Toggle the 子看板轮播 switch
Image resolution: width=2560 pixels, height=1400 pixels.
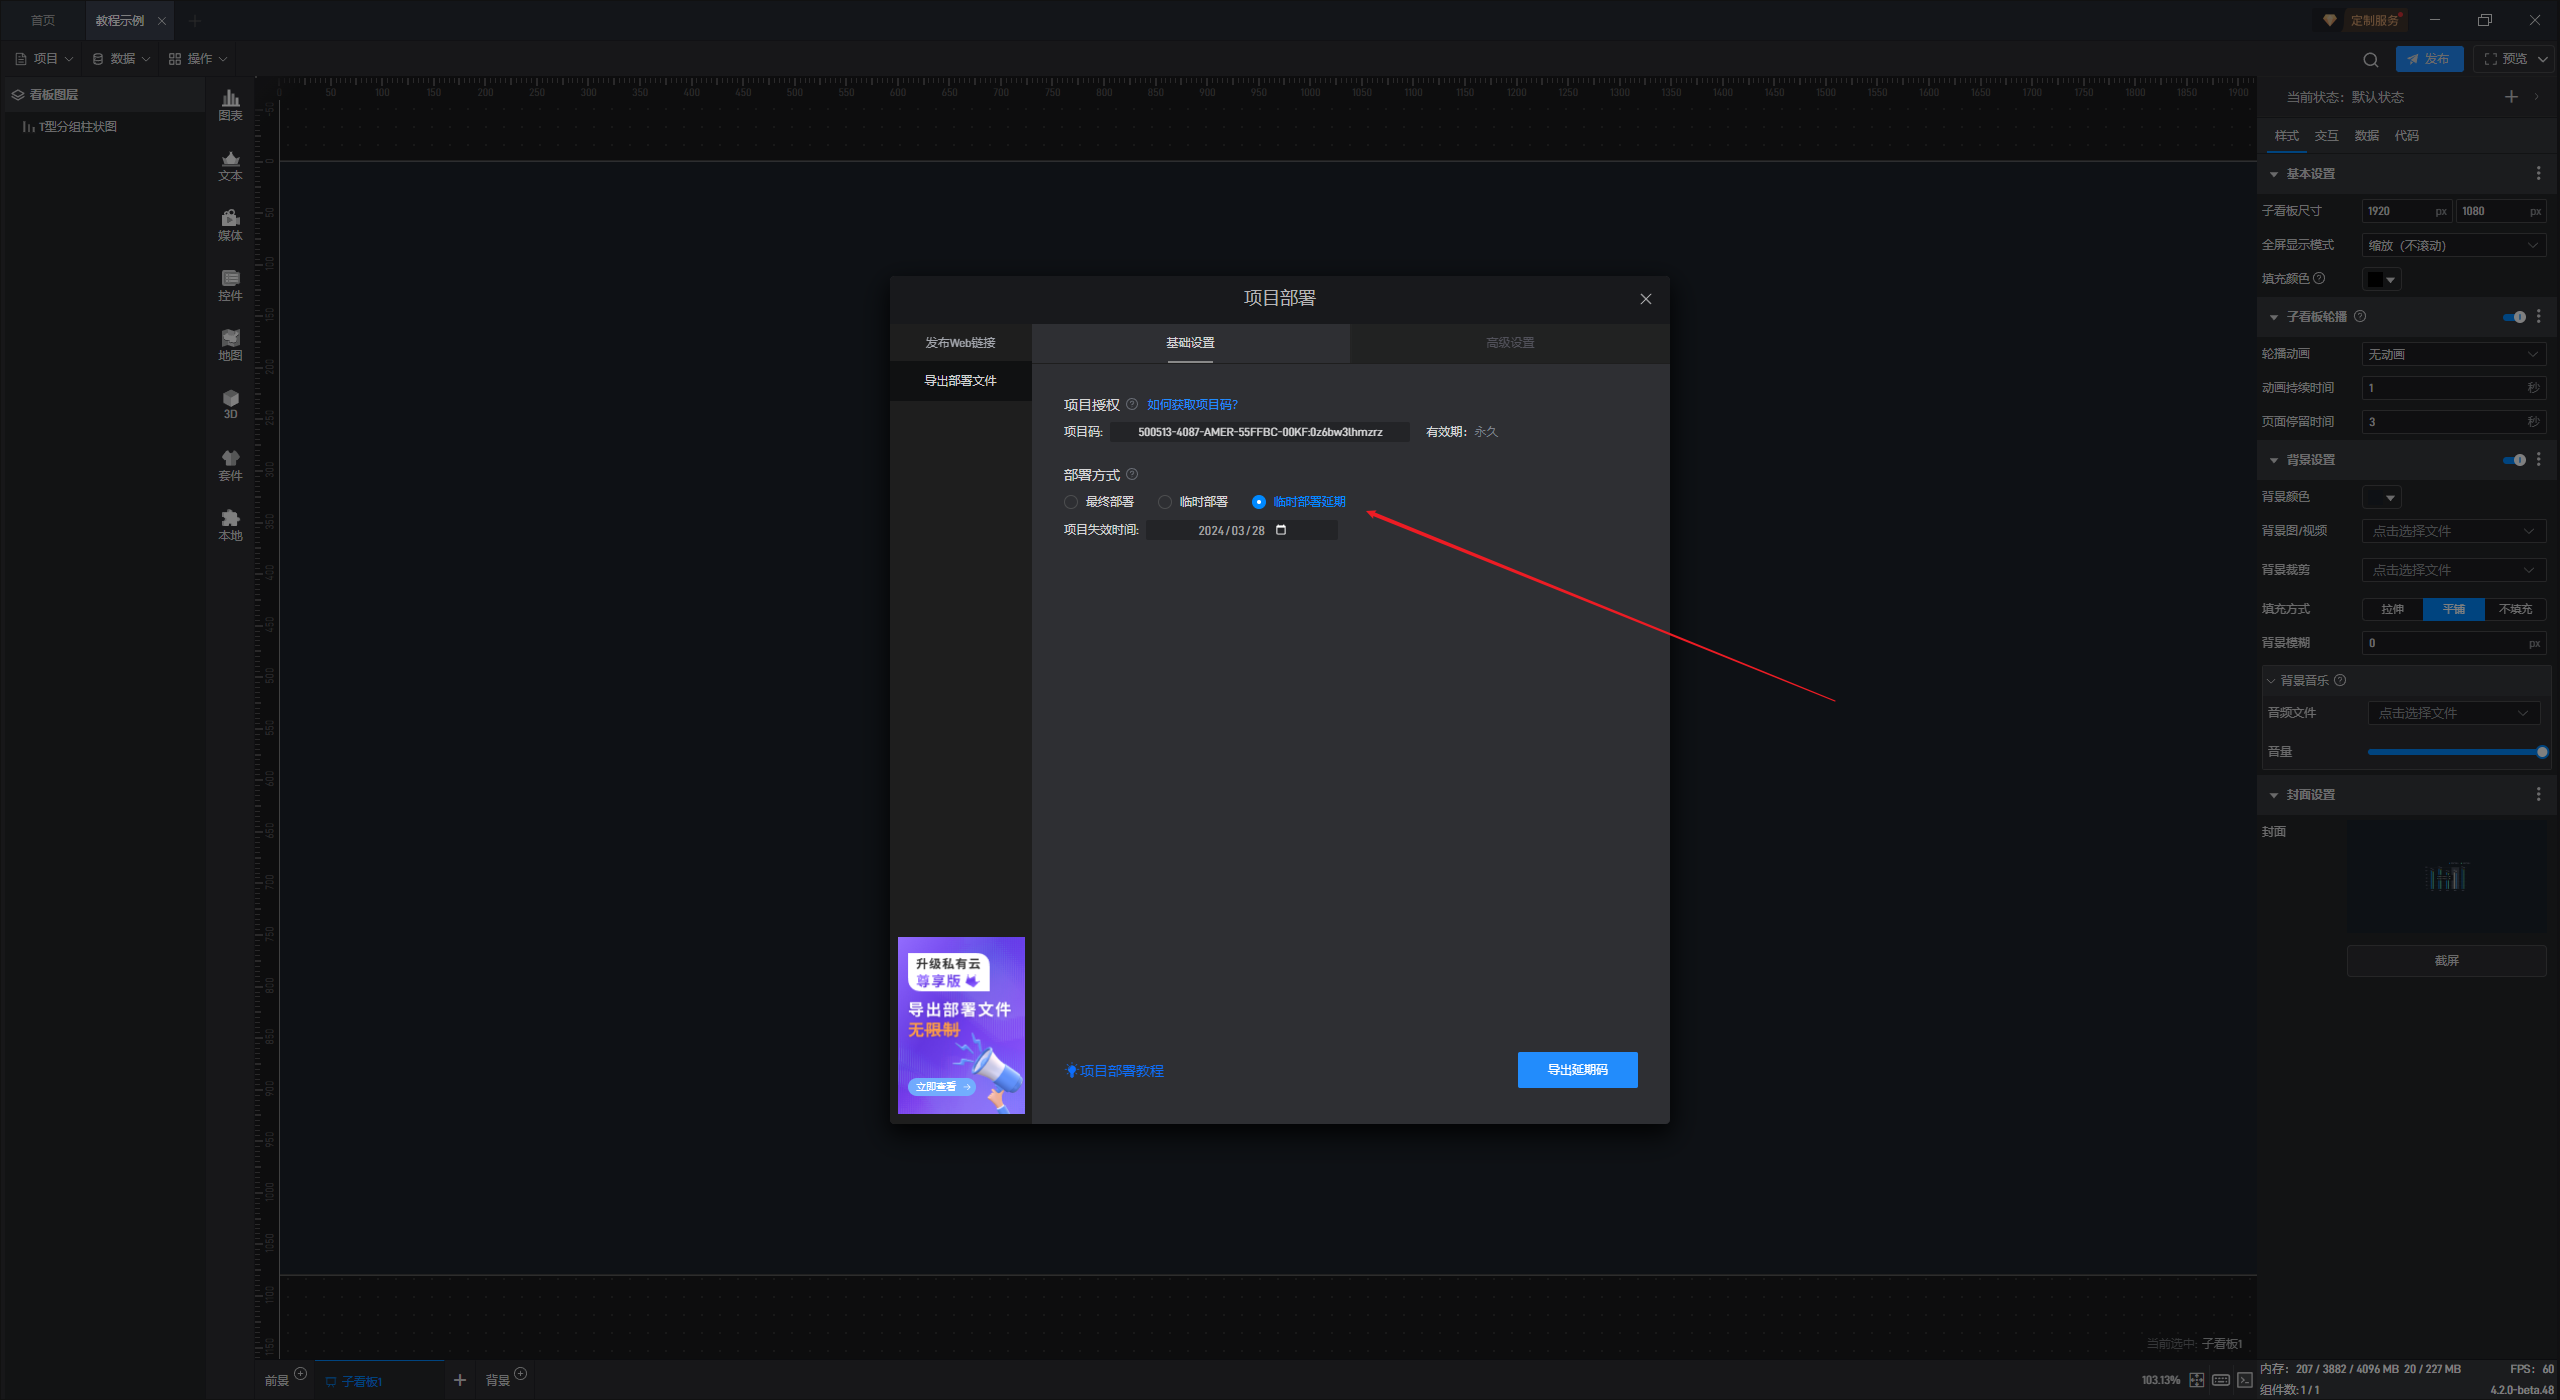pyautogui.click(x=2514, y=317)
